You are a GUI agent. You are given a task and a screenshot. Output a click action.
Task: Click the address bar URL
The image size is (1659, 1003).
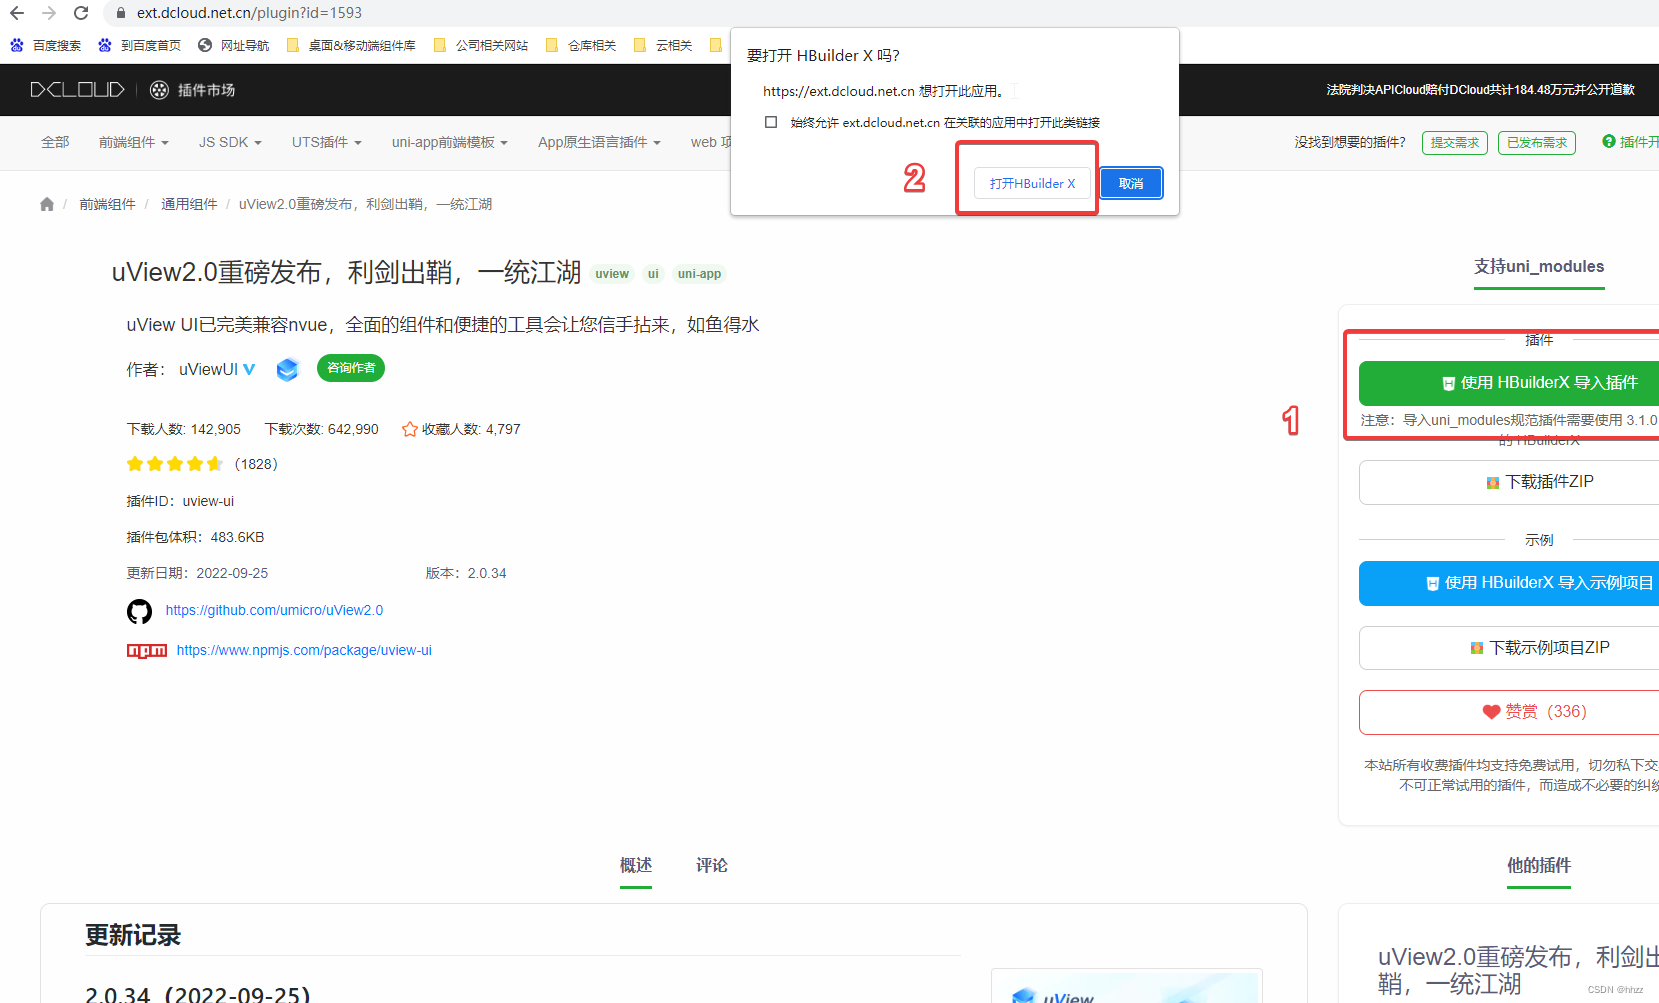coord(249,13)
